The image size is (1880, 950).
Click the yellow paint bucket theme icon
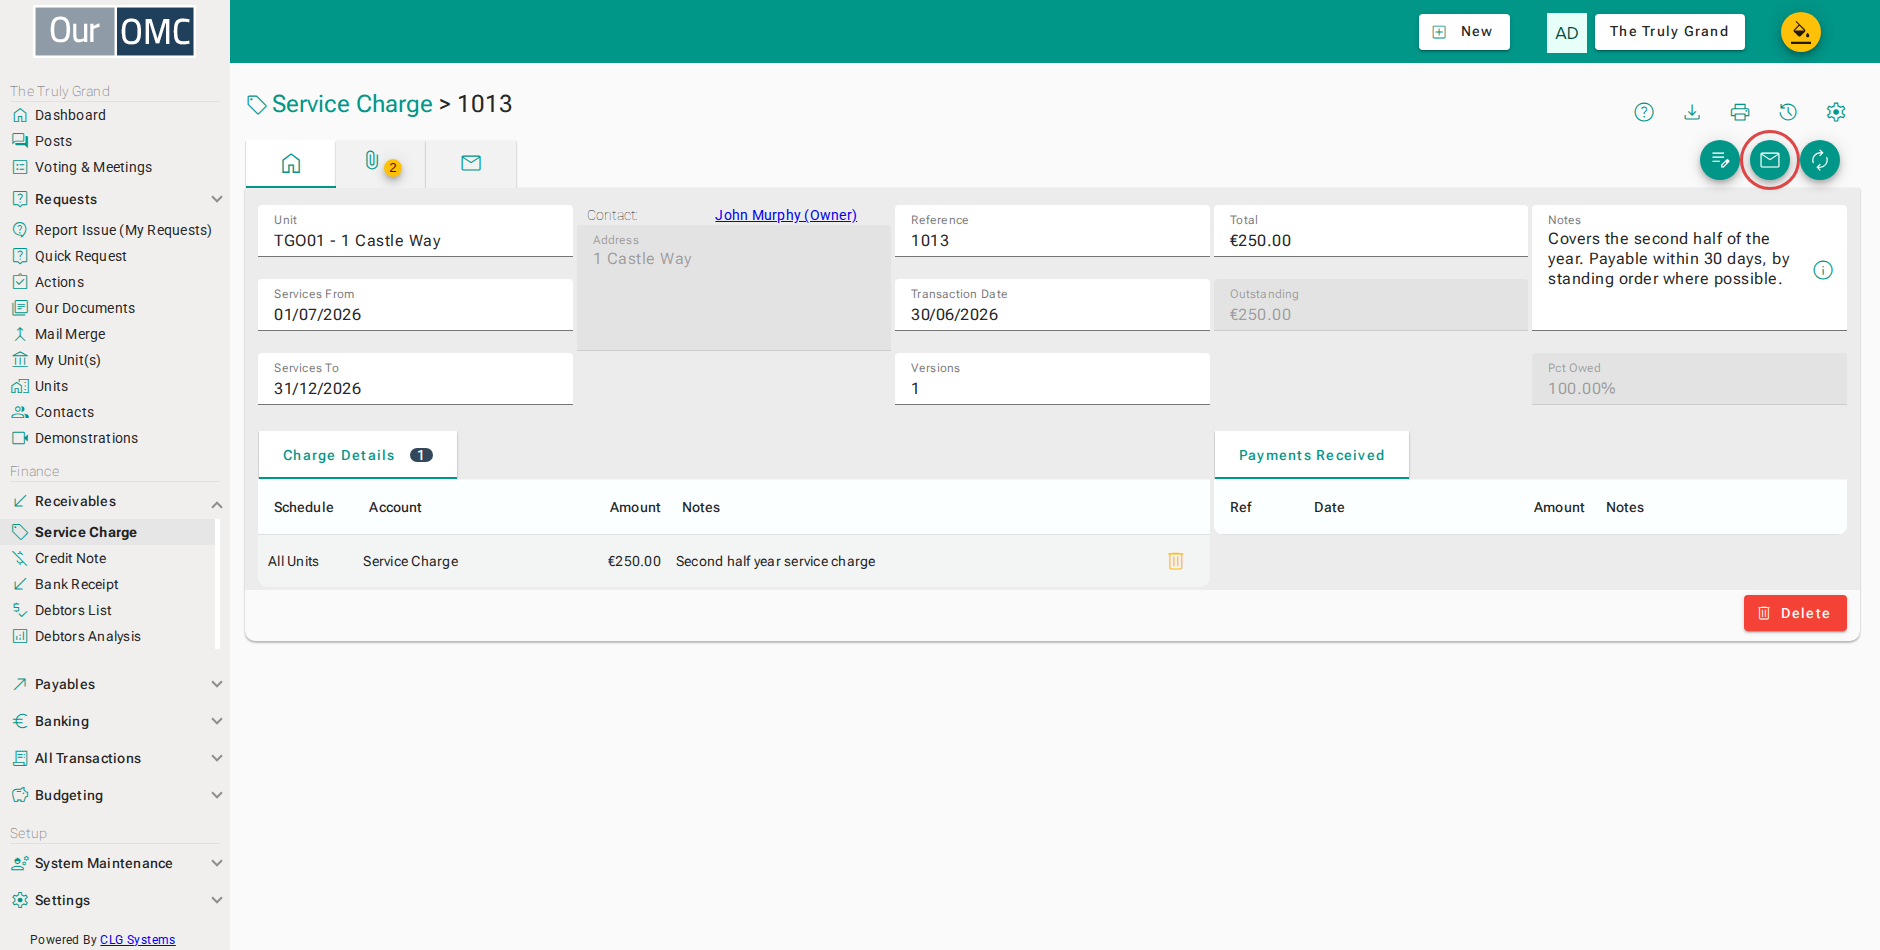tap(1800, 32)
